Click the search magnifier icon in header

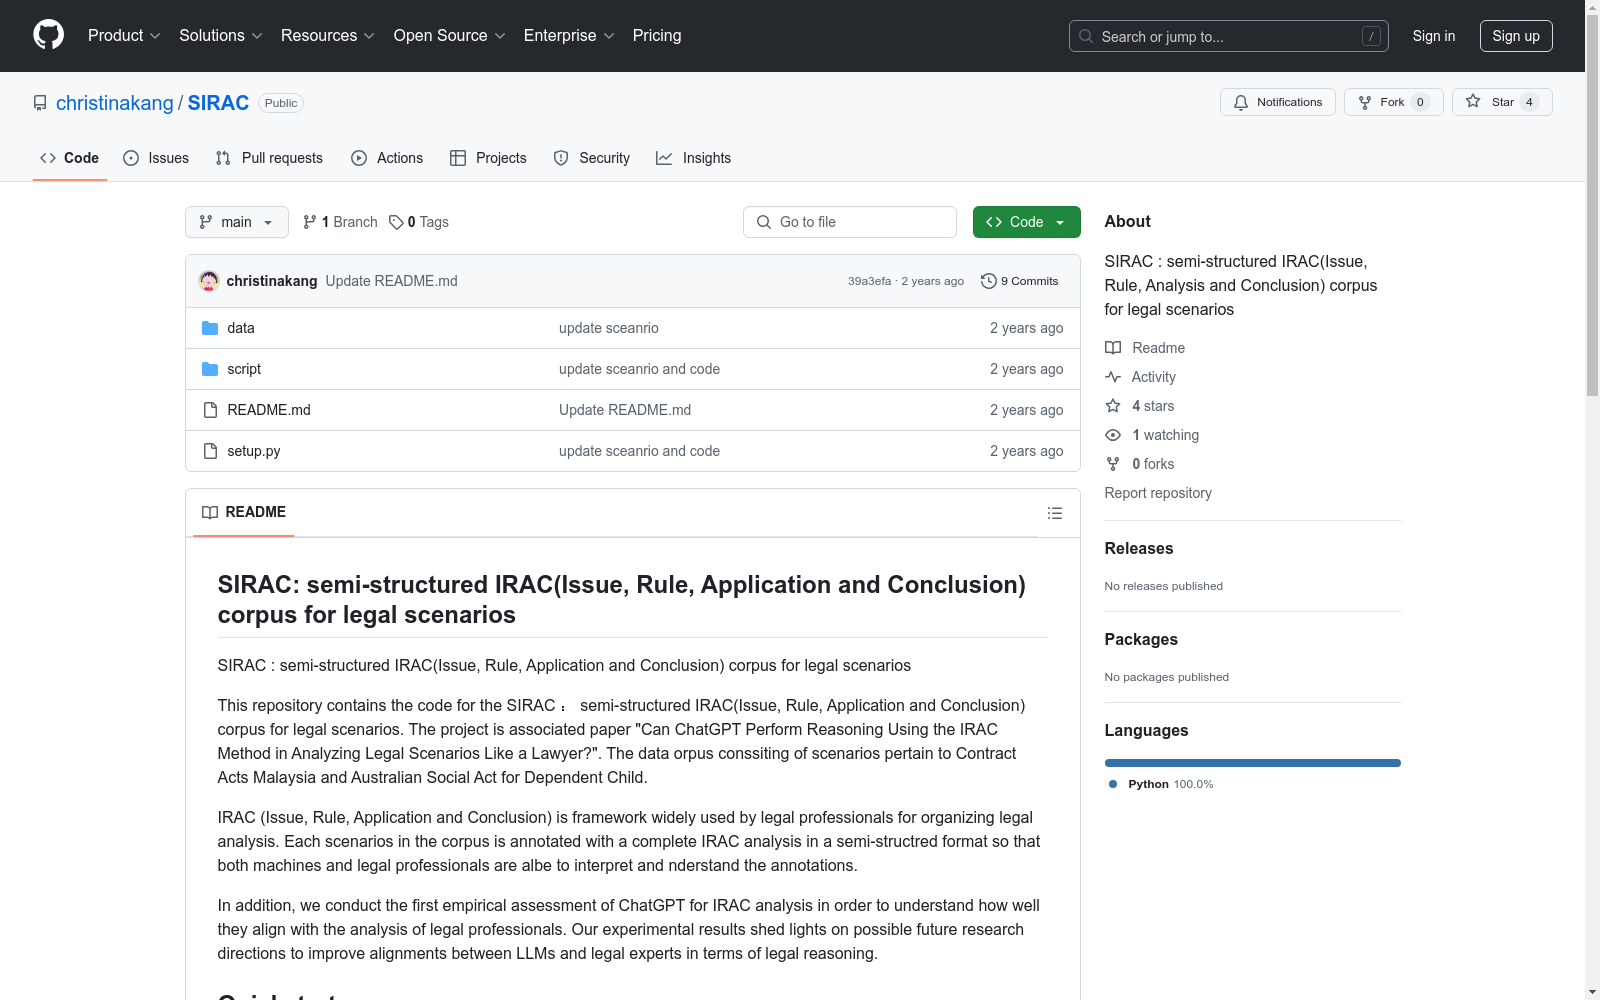[1086, 36]
